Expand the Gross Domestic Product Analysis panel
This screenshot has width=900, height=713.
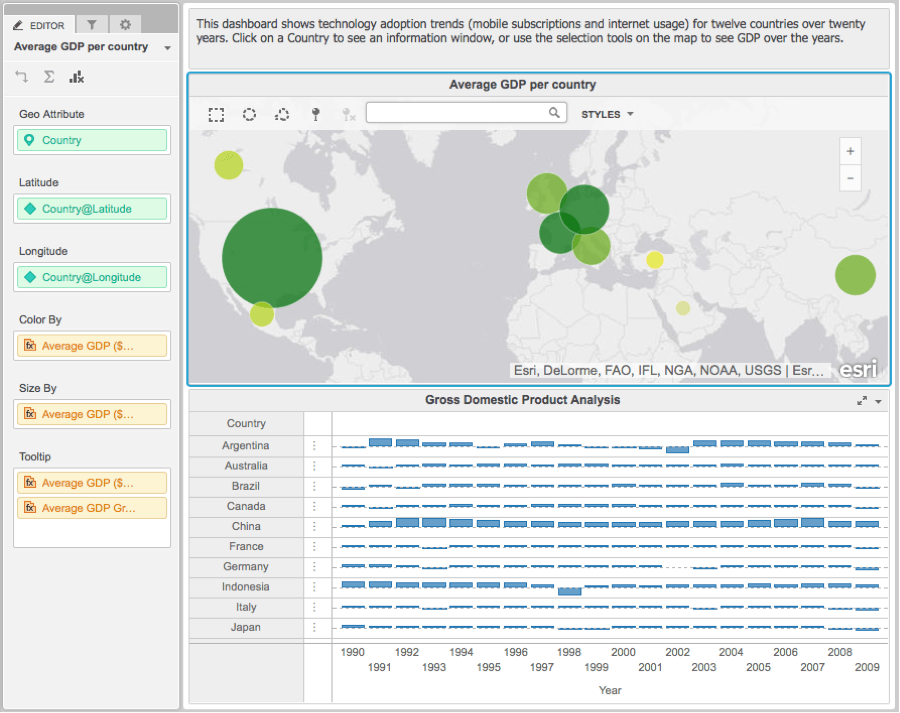coord(862,401)
